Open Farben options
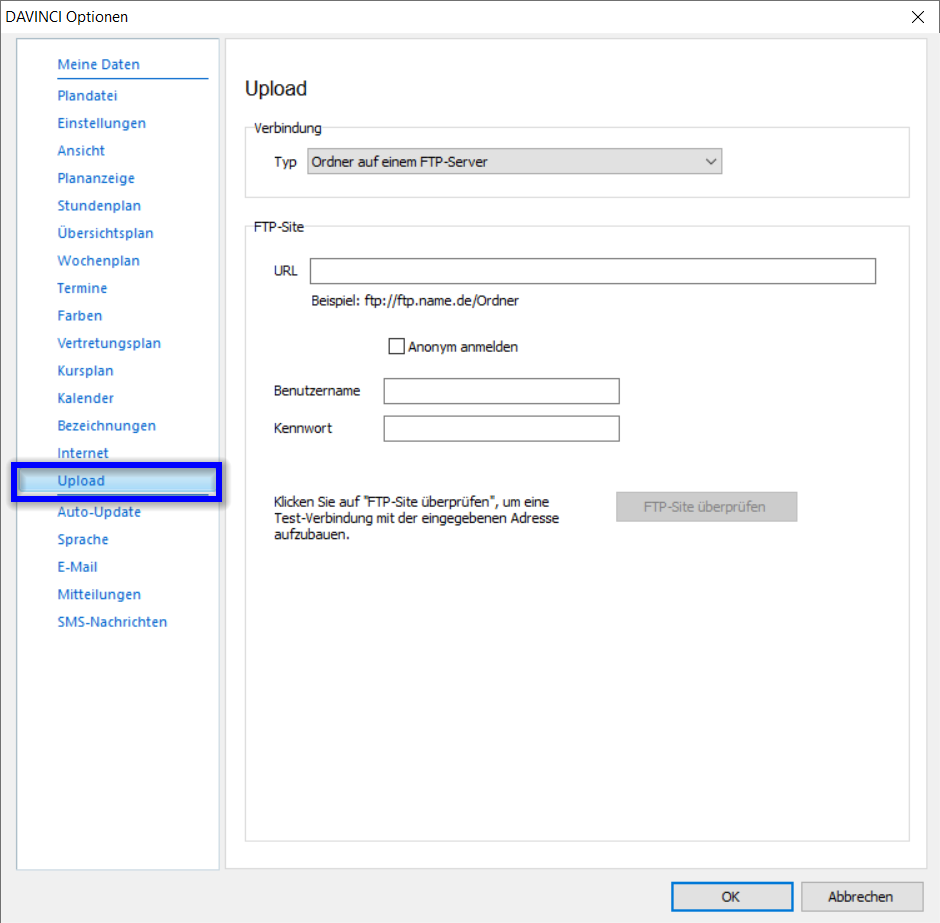940x923 pixels. [x=80, y=316]
